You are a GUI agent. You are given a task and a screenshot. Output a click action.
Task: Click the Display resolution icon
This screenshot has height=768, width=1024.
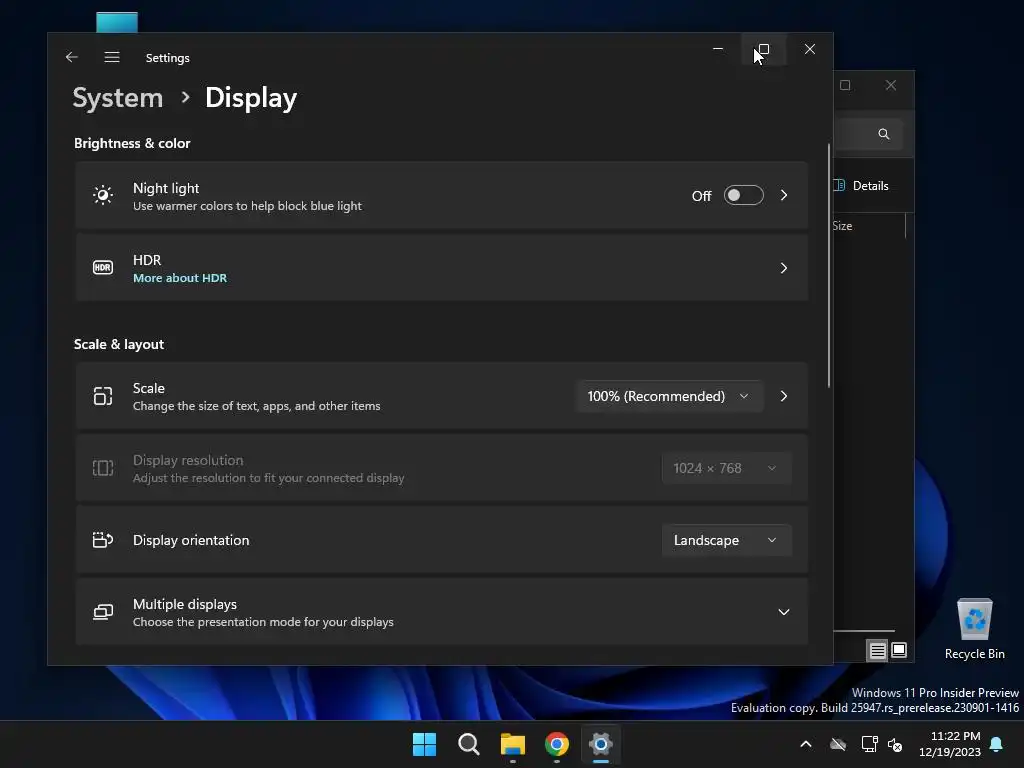pos(103,468)
